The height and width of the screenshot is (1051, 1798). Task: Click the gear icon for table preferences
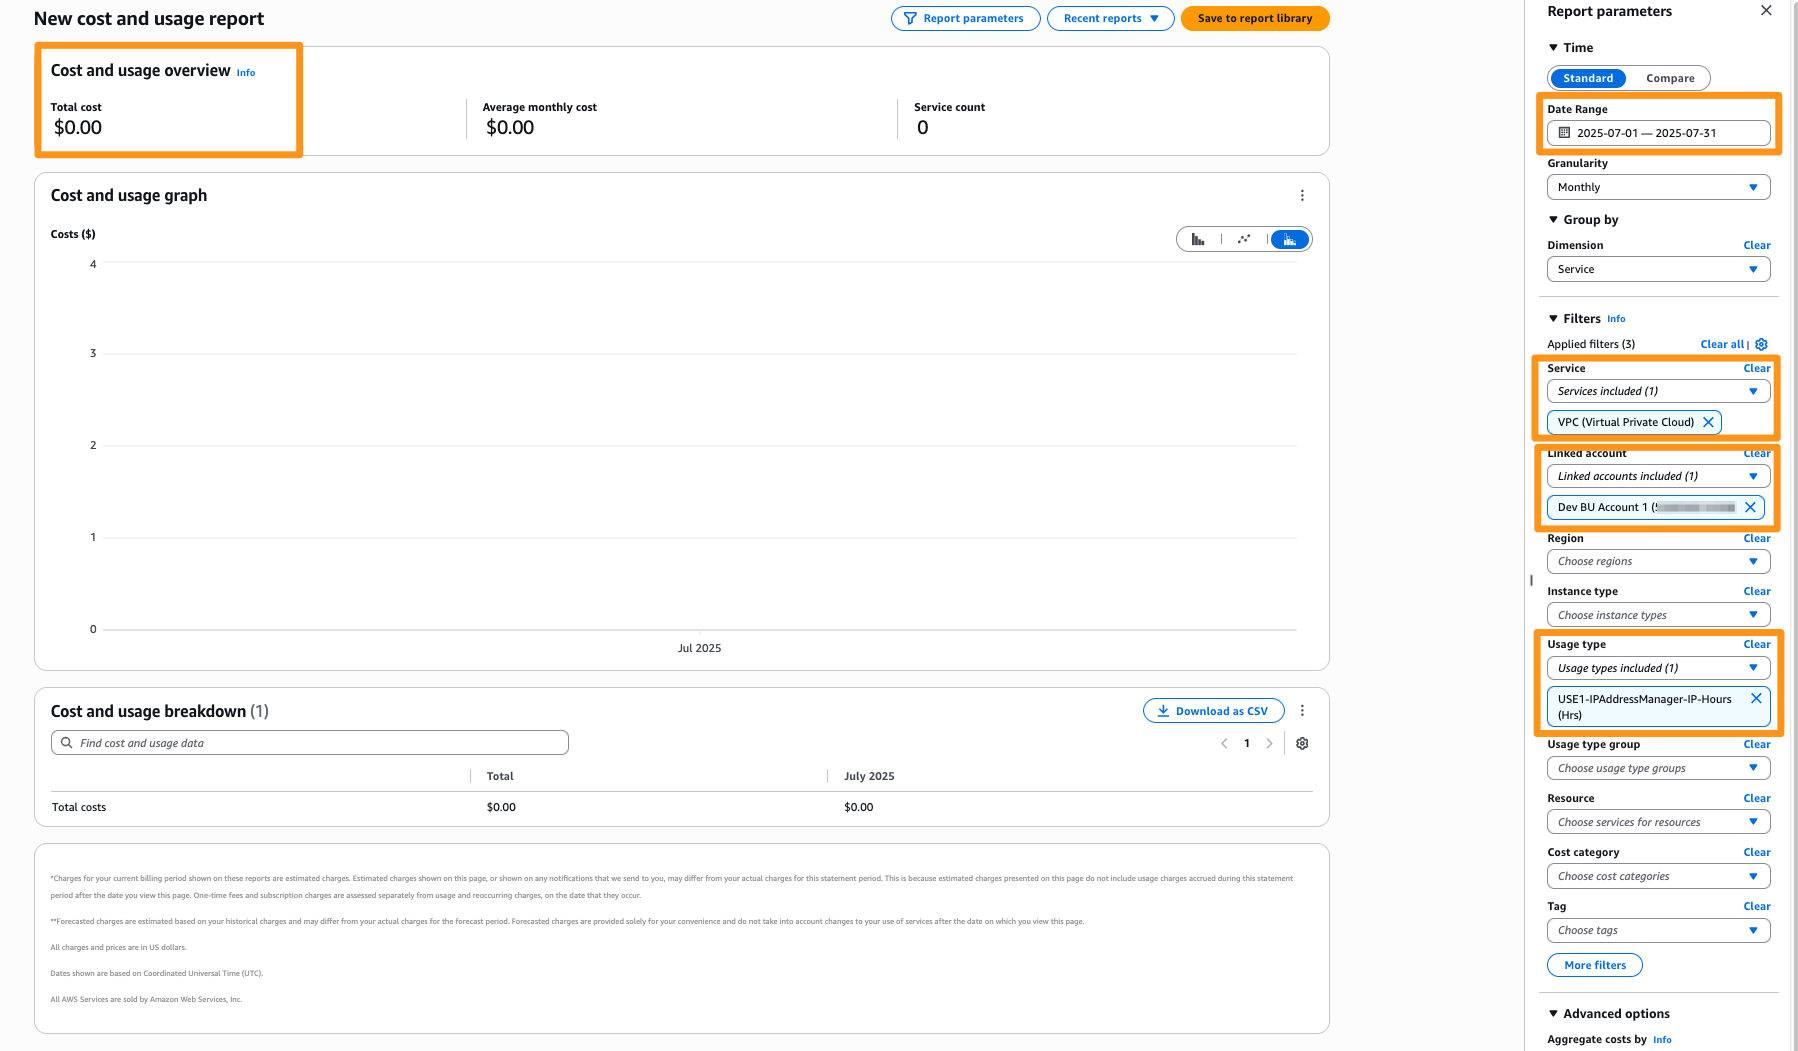pyautogui.click(x=1302, y=743)
